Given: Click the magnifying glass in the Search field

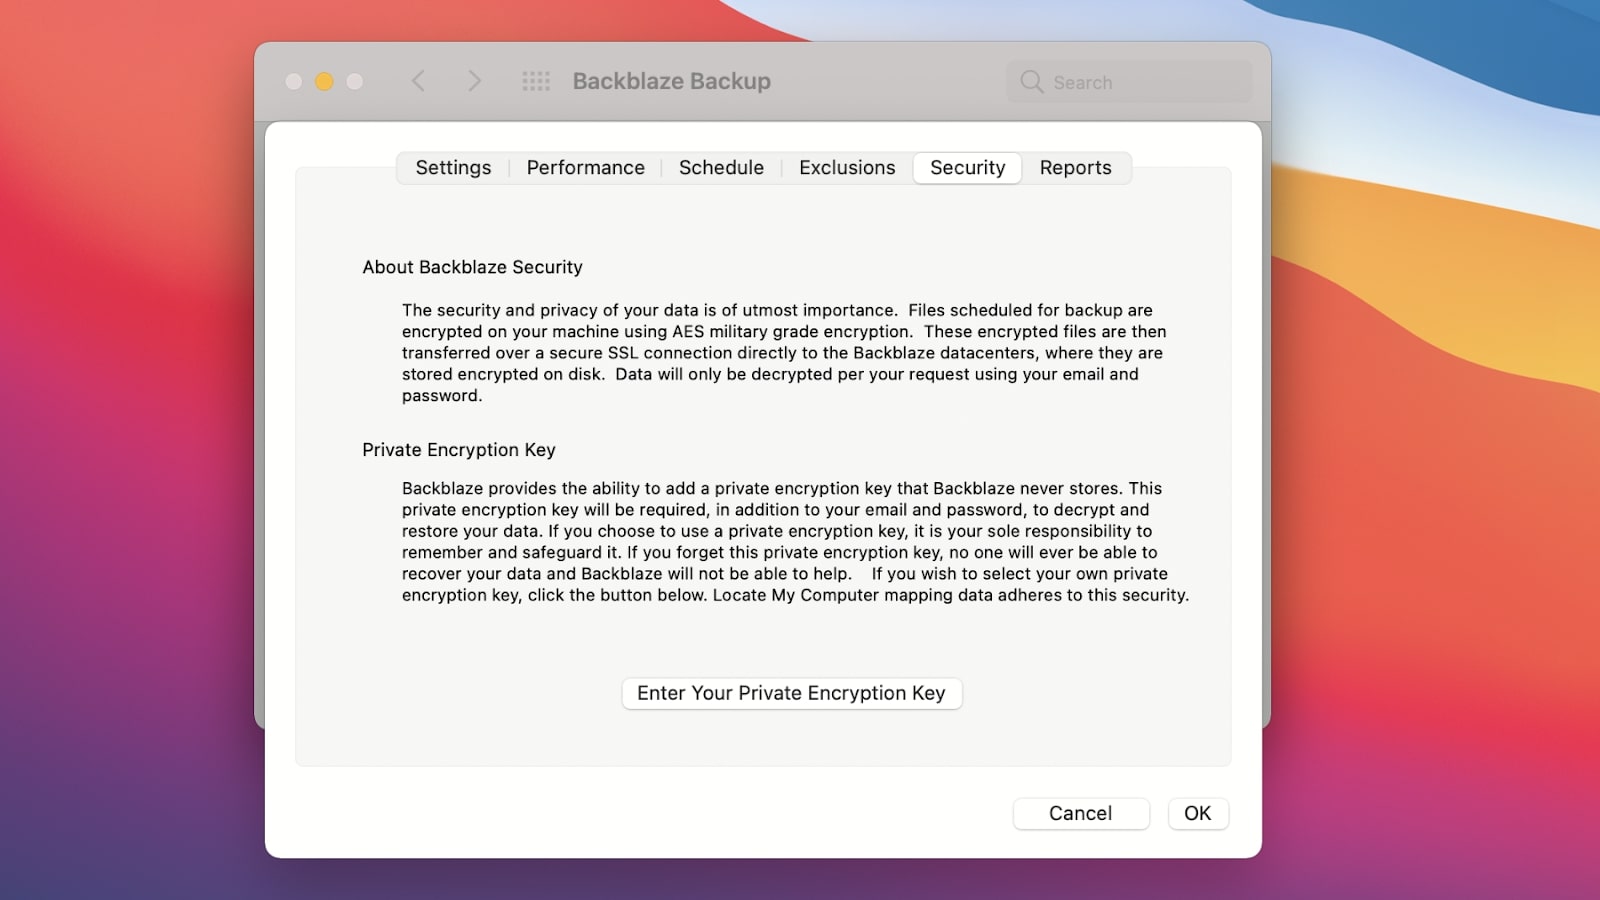Looking at the screenshot, I should 1031,82.
